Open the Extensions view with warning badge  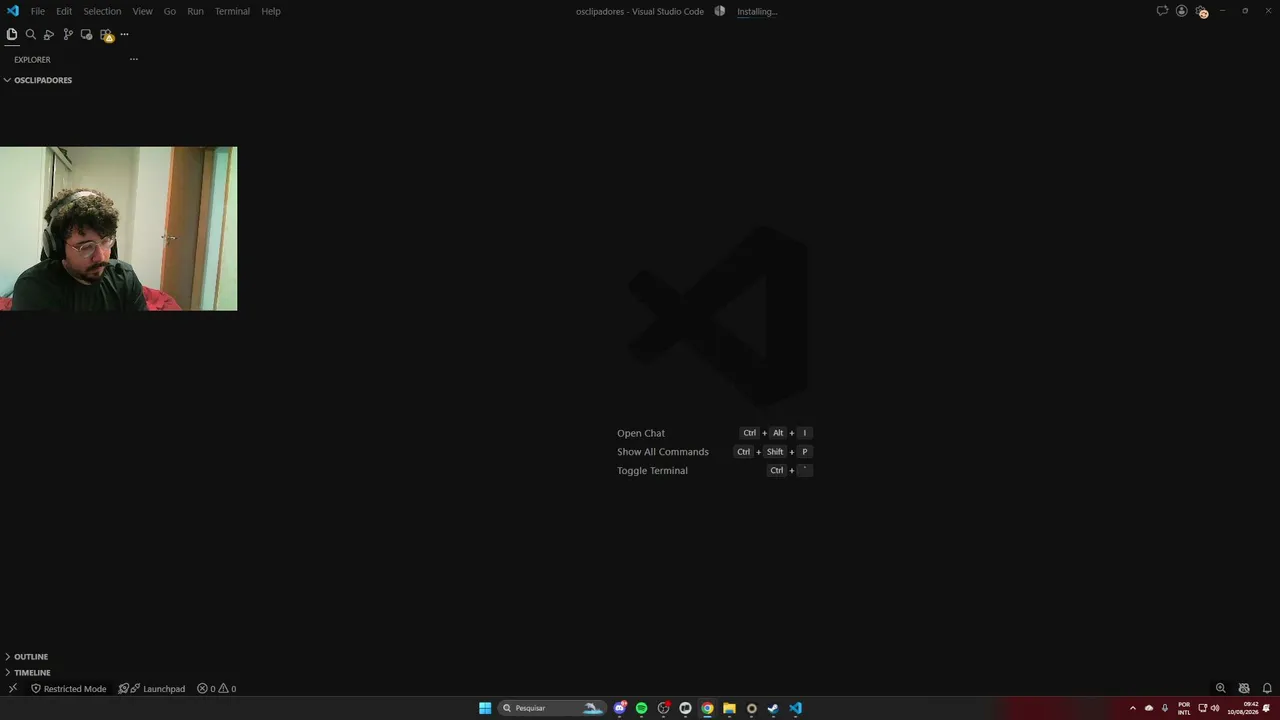coord(106,35)
